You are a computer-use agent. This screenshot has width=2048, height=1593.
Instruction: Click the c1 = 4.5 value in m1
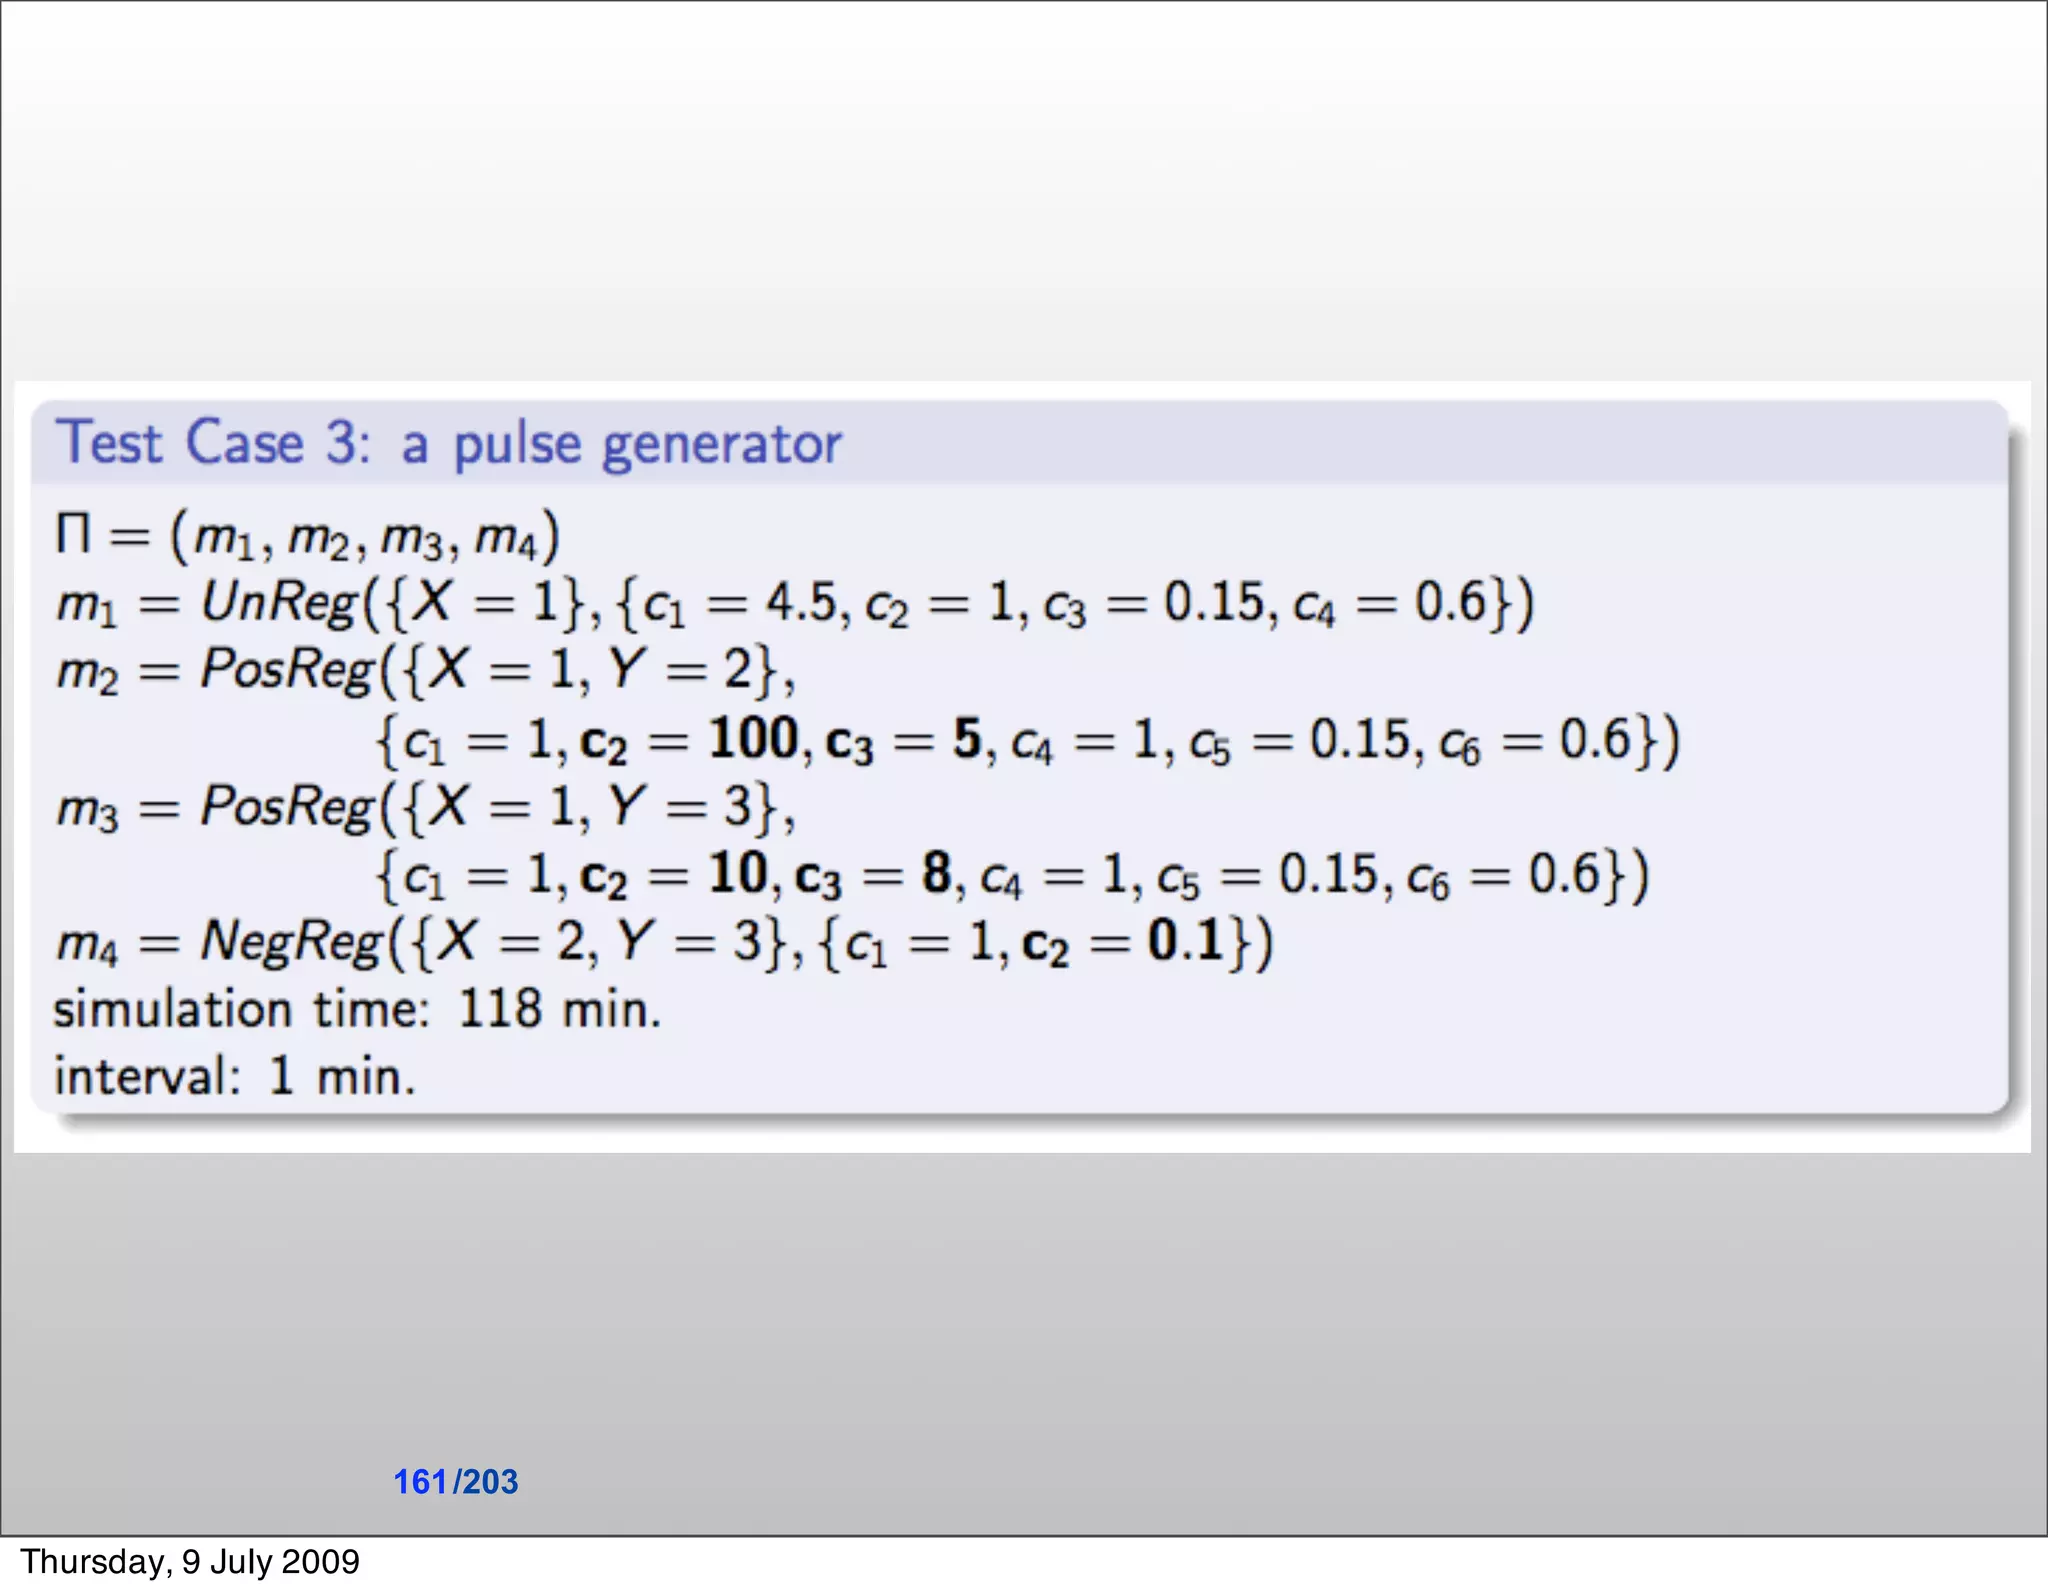[x=738, y=604]
